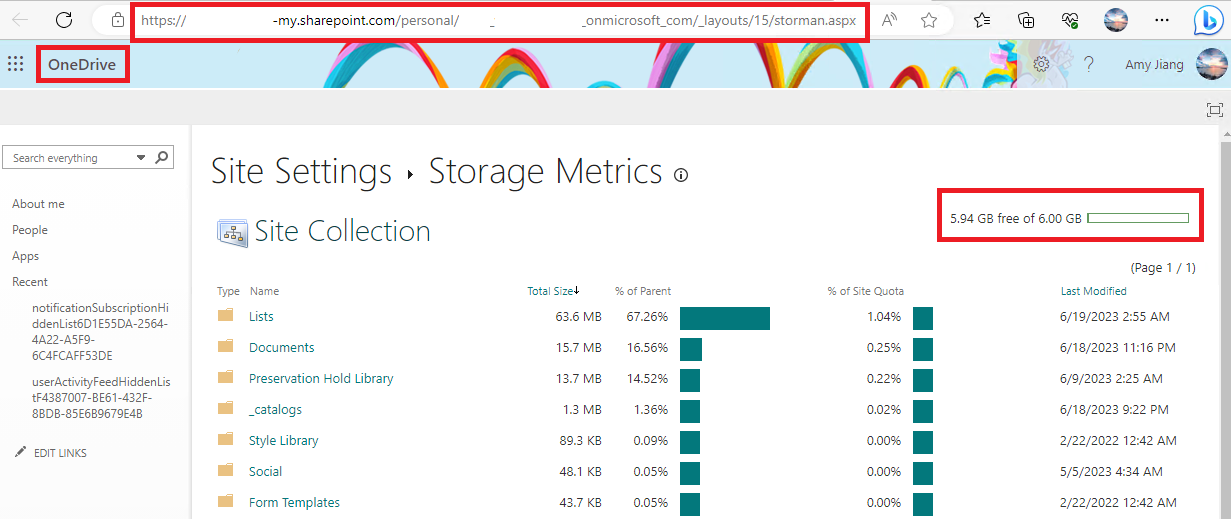The width and height of the screenshot is (1231, 519).
Task: Click About me in the left navigation
Action: click(x=38, y=204)
